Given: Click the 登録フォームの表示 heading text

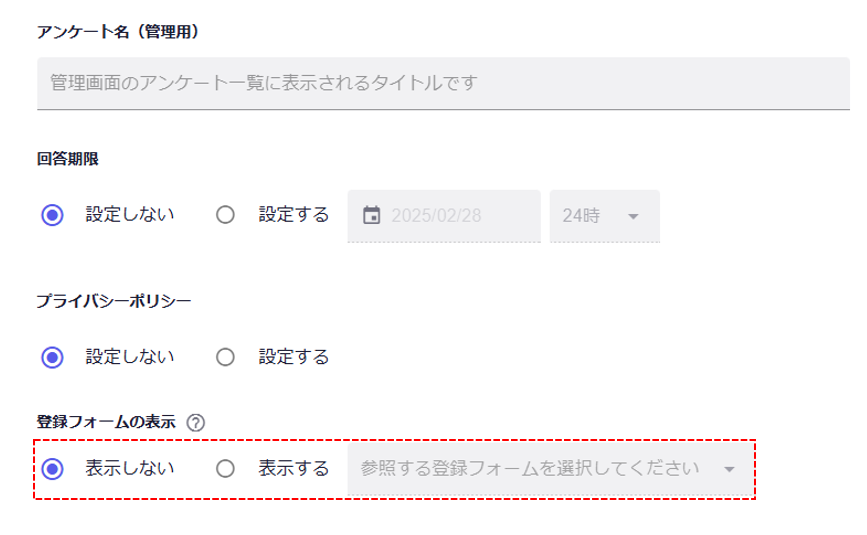Looking at the screenshot, I should (106, 422).
